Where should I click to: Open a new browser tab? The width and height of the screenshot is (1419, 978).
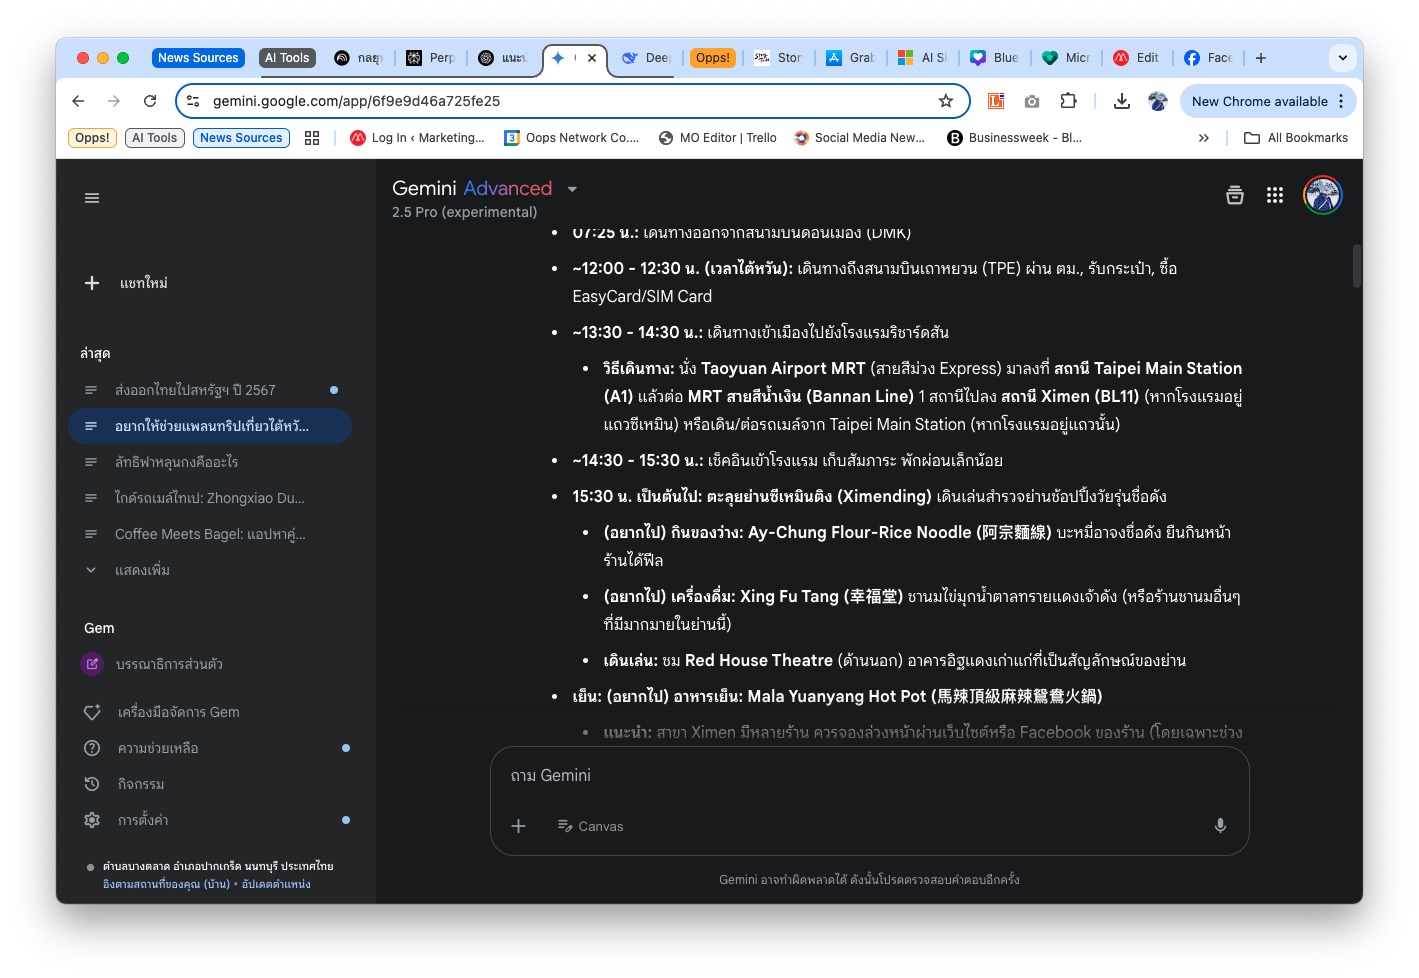[1261, 58]
